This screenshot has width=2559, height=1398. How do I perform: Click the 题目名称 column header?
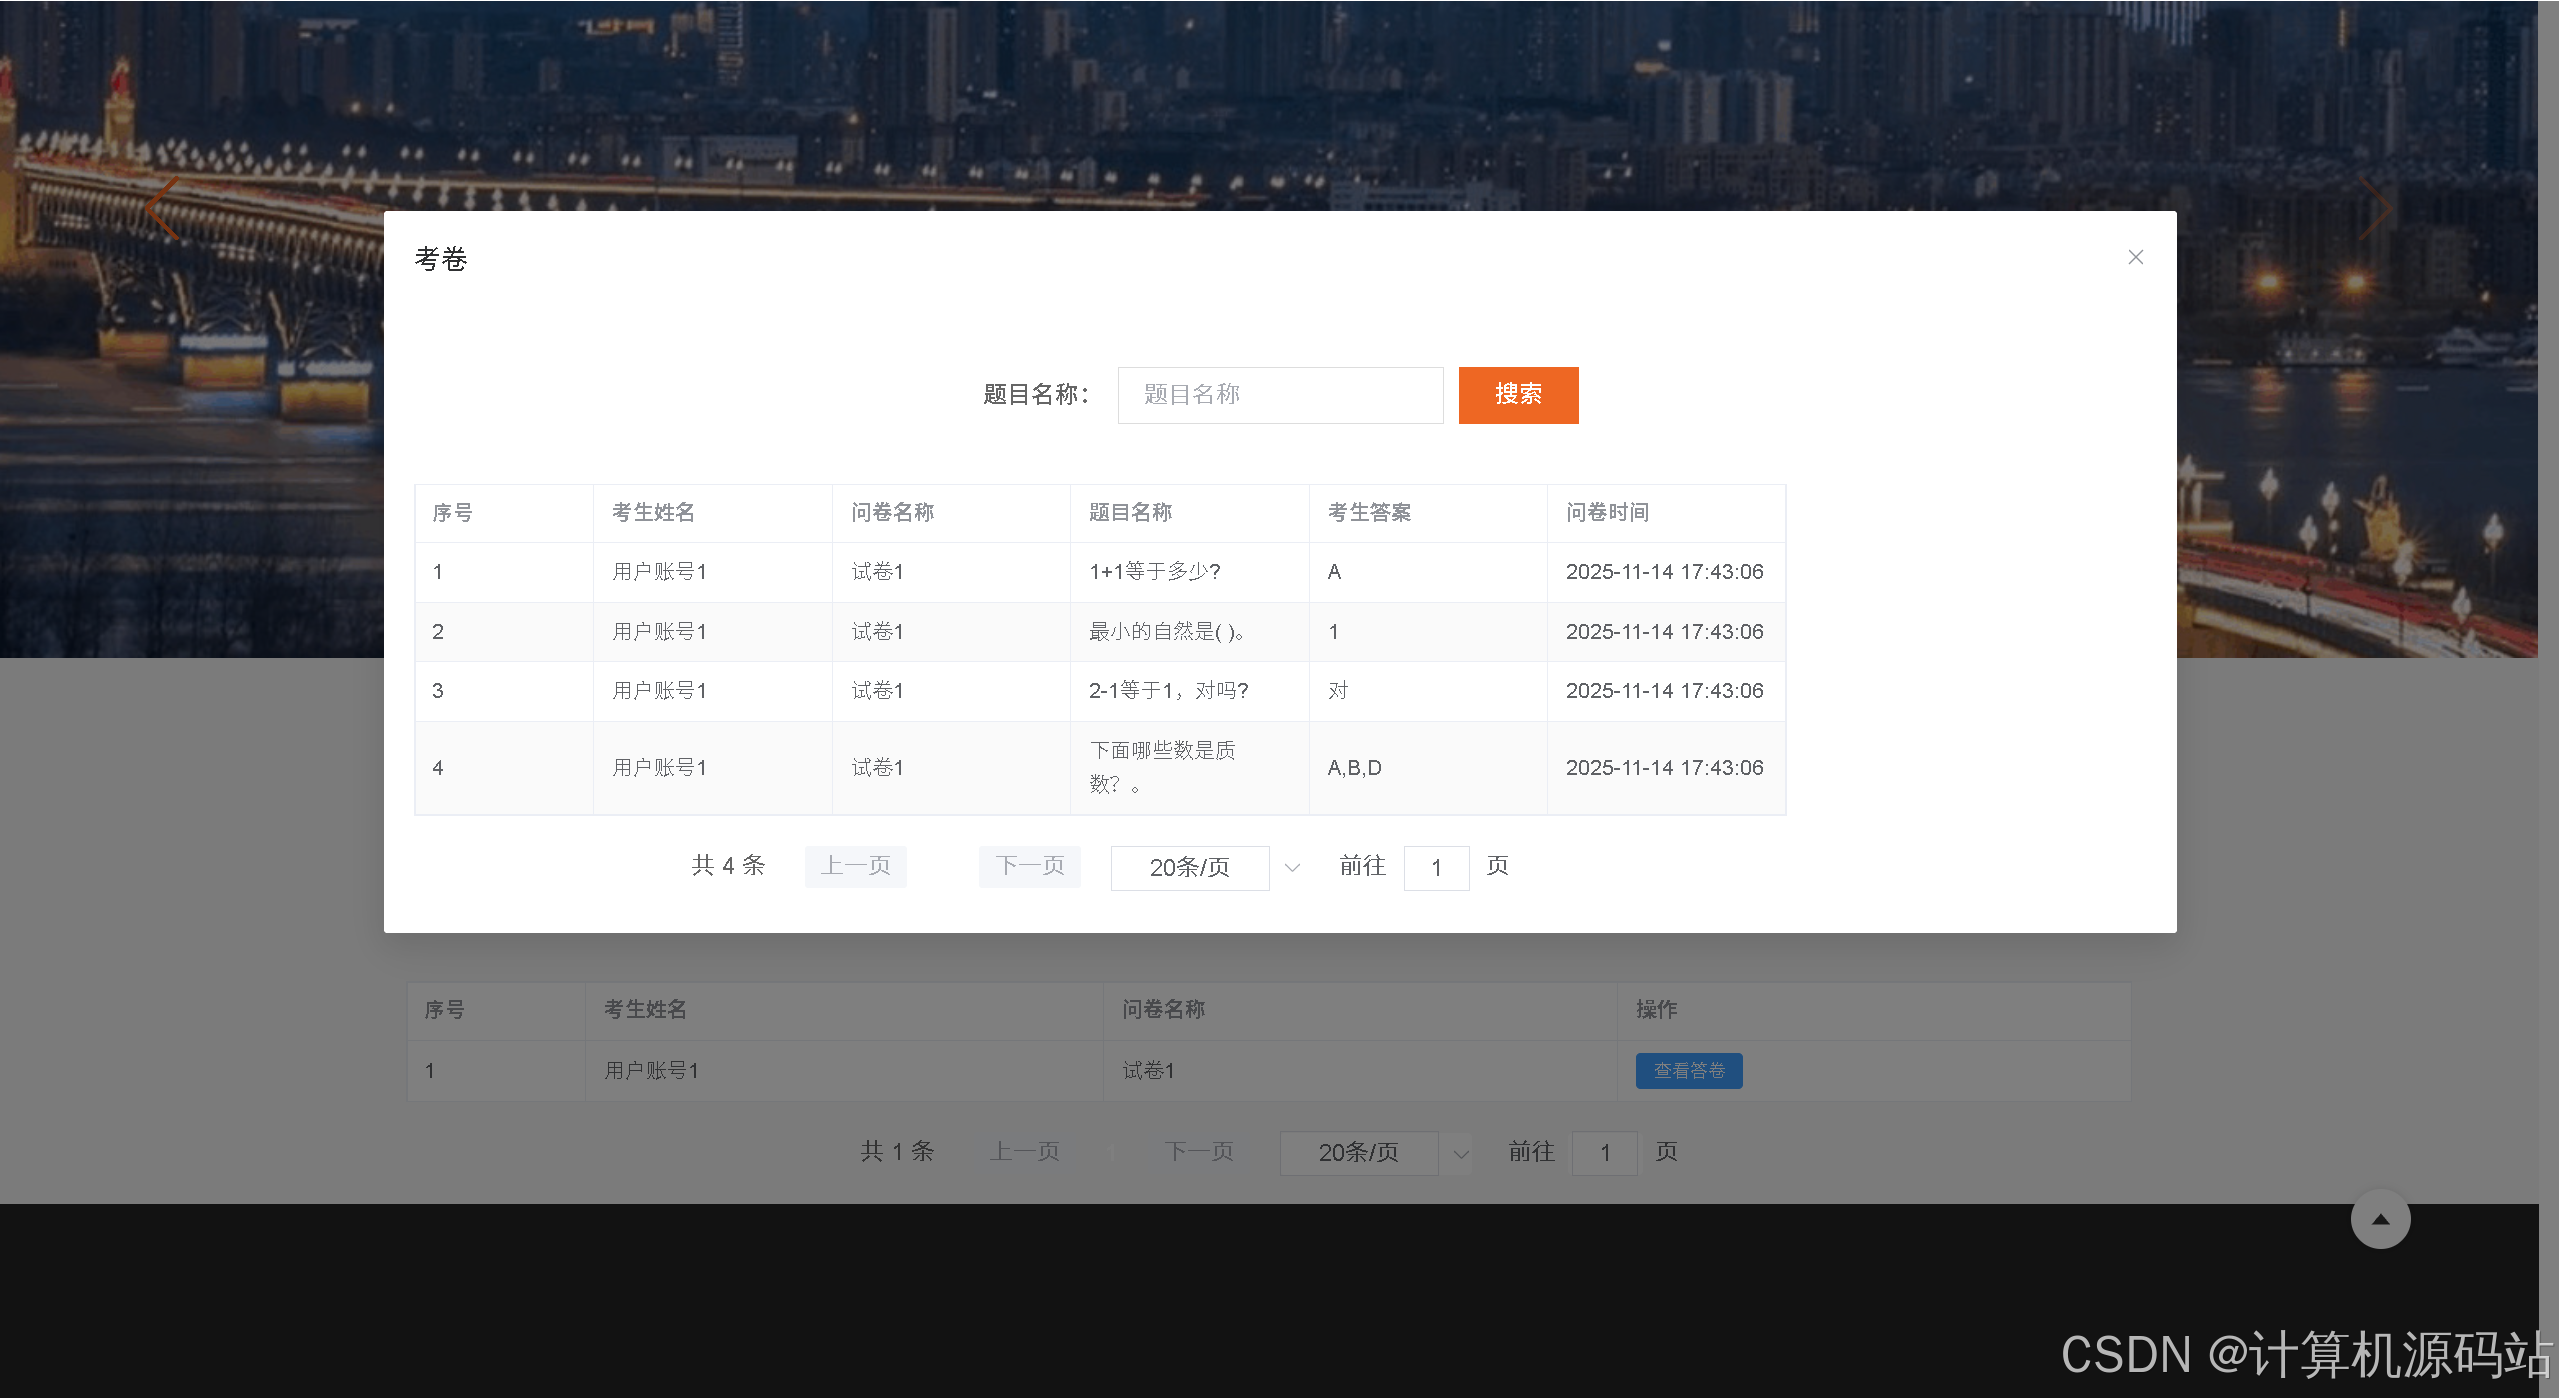(x=1190, y=513)
